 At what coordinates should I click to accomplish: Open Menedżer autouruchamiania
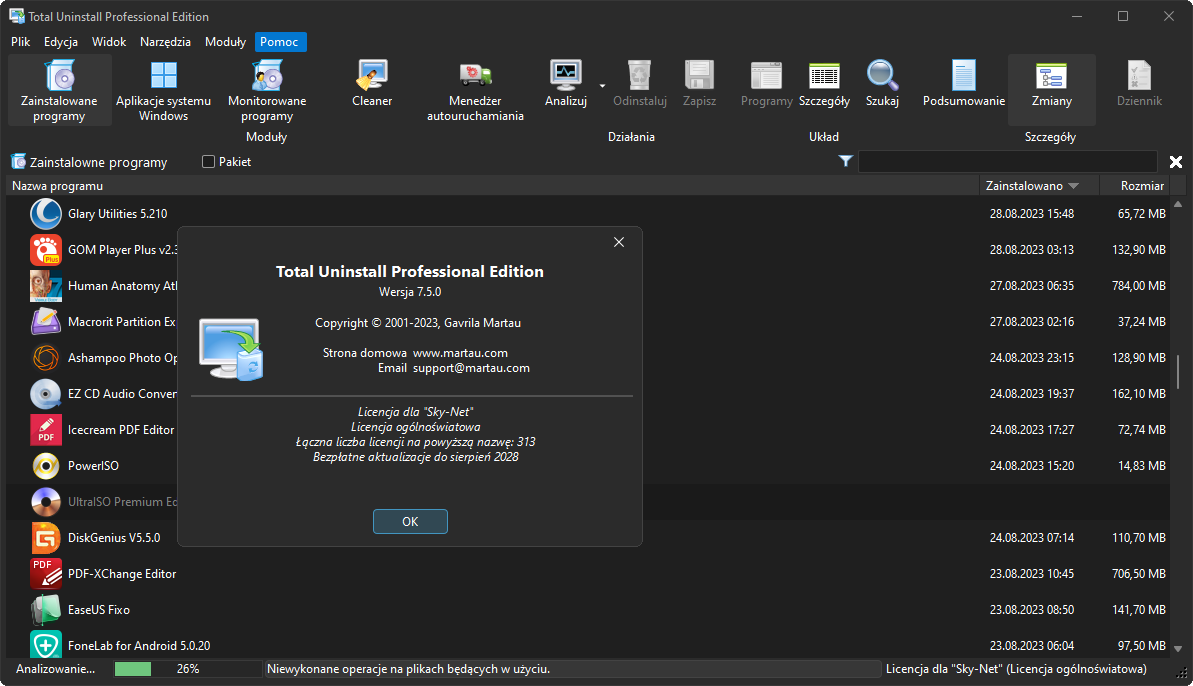pyautogui.click(x=476, y=90)
